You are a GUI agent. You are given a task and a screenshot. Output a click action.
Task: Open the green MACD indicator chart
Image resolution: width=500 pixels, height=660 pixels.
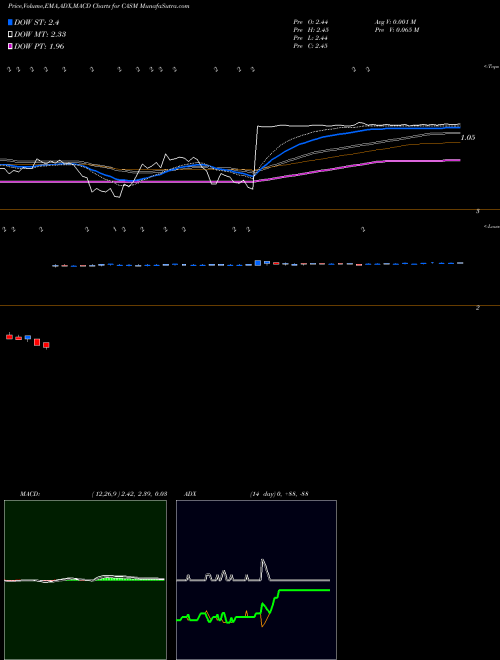[85, 580]
